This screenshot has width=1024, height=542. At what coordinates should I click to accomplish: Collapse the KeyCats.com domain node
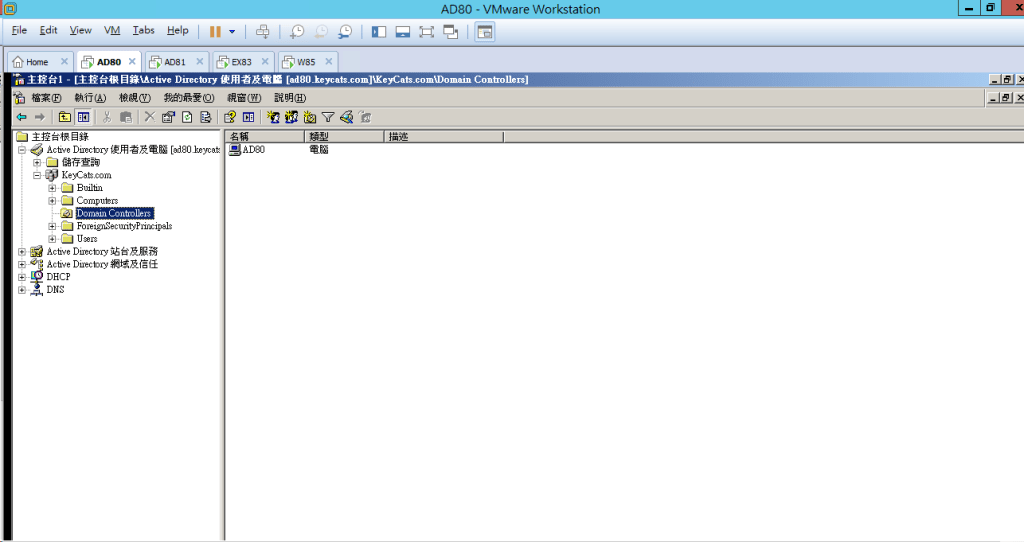coord(37,175)
